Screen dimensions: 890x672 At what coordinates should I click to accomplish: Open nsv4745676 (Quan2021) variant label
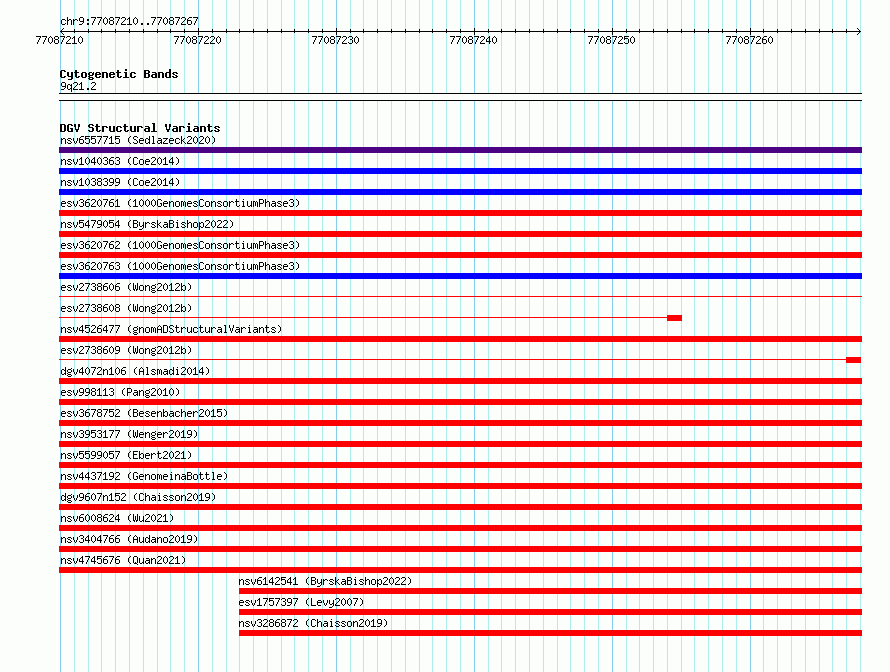pos(123,560)
